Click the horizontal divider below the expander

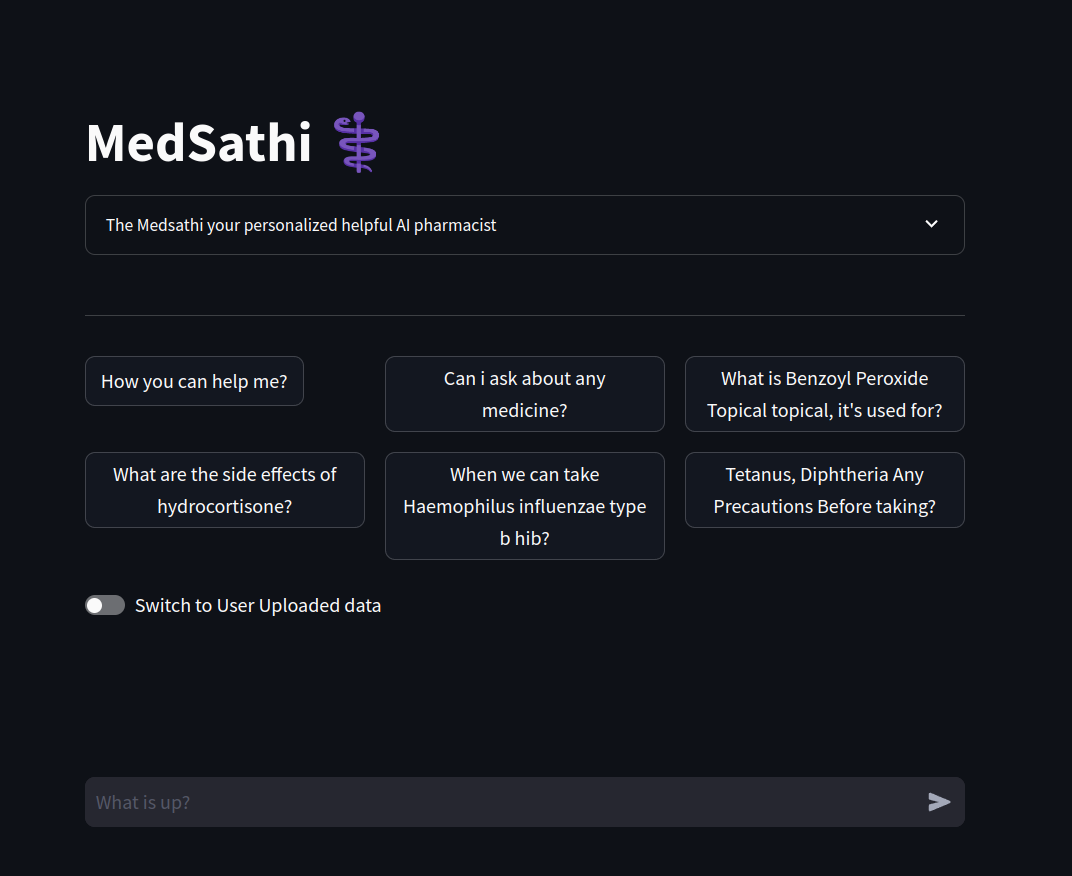click(524, 315)
